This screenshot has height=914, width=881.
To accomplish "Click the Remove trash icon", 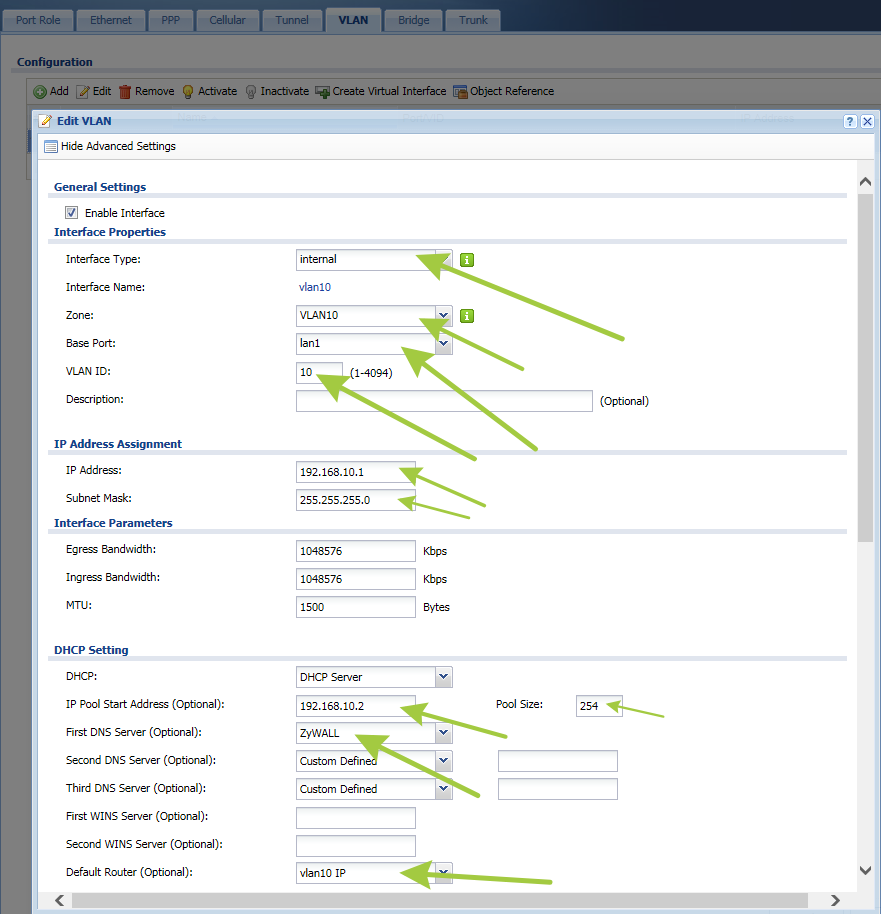I will coord(125,92).
